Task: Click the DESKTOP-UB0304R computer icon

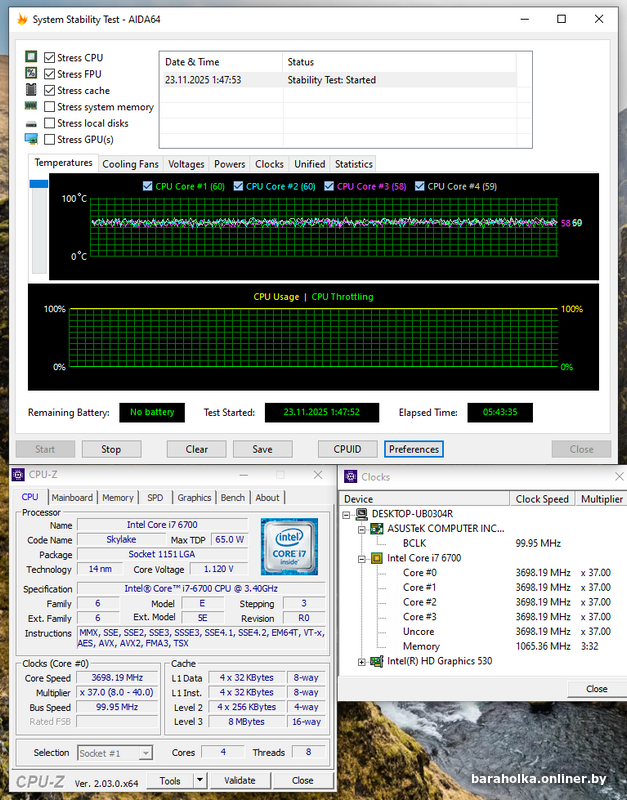Action: [x=362, y=514]
